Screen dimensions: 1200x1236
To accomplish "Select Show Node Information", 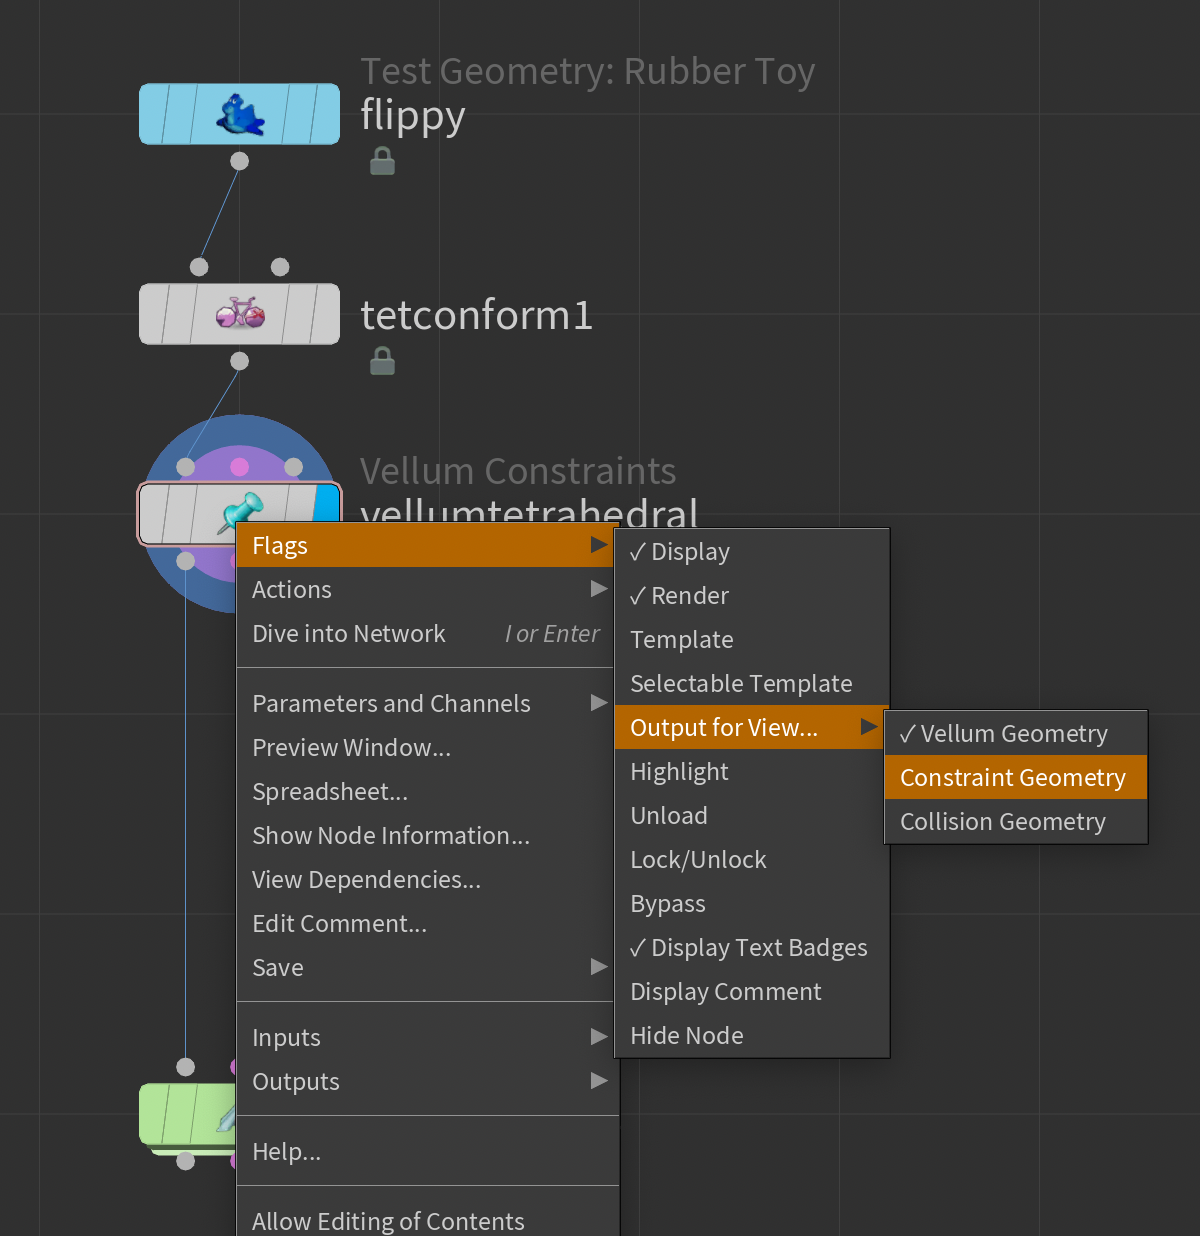I will pyautogui.click(x=427, y=836).
